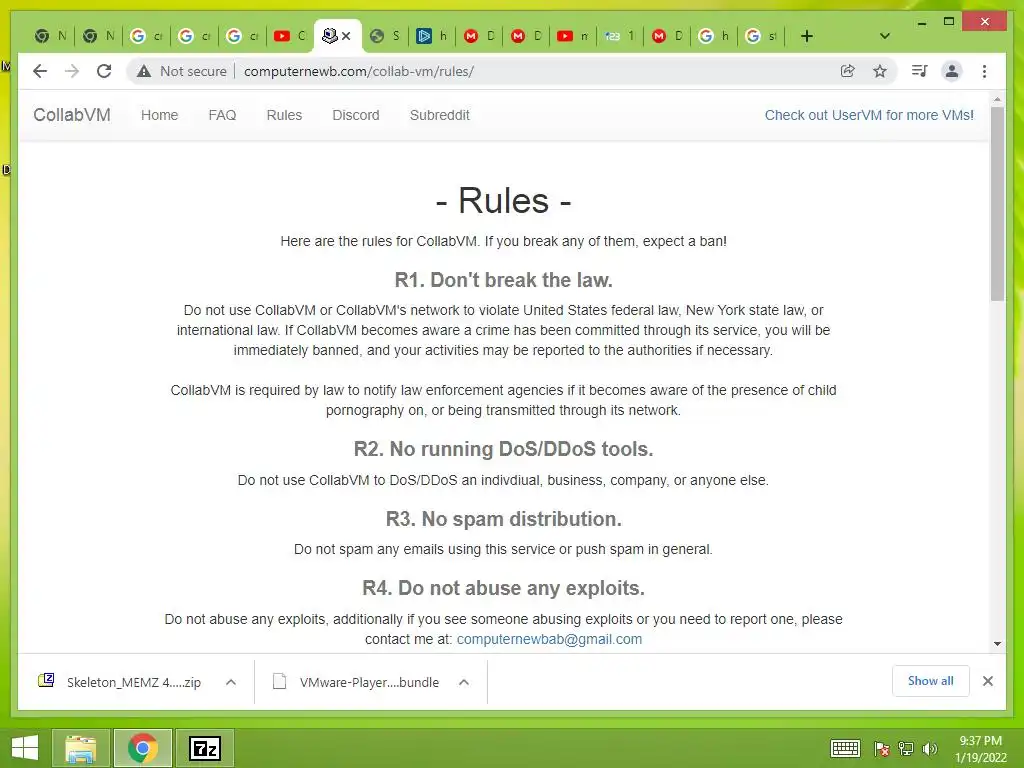Open File Explorer from the taskbar

pos(81,748)
